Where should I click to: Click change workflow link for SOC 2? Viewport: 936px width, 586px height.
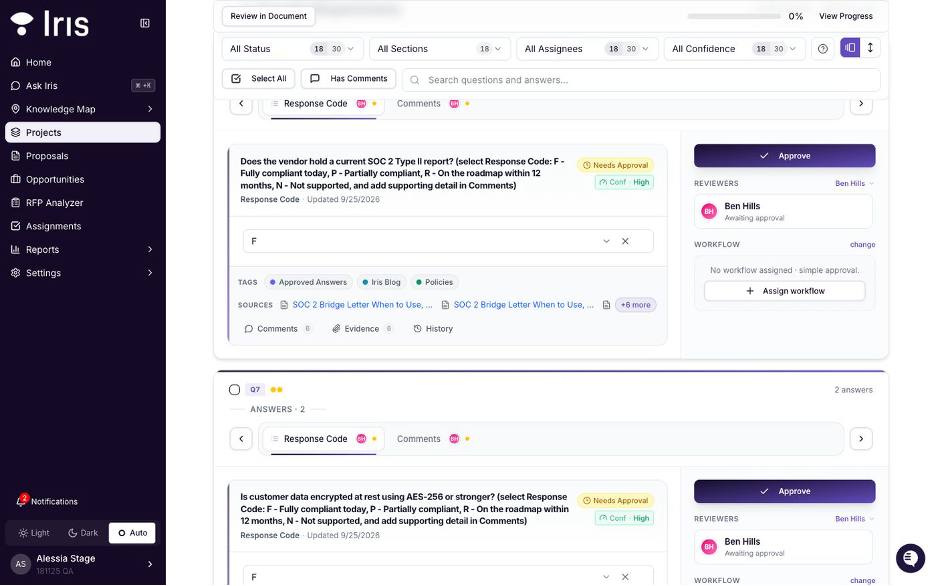pos(863,245)
